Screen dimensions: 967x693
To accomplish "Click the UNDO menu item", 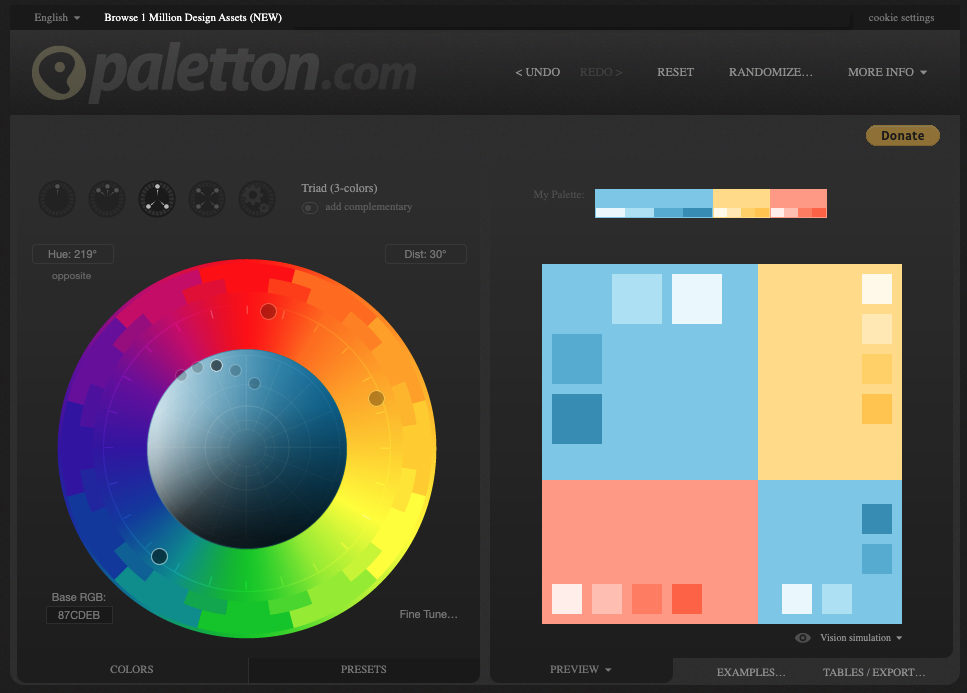I will [538, 72].
